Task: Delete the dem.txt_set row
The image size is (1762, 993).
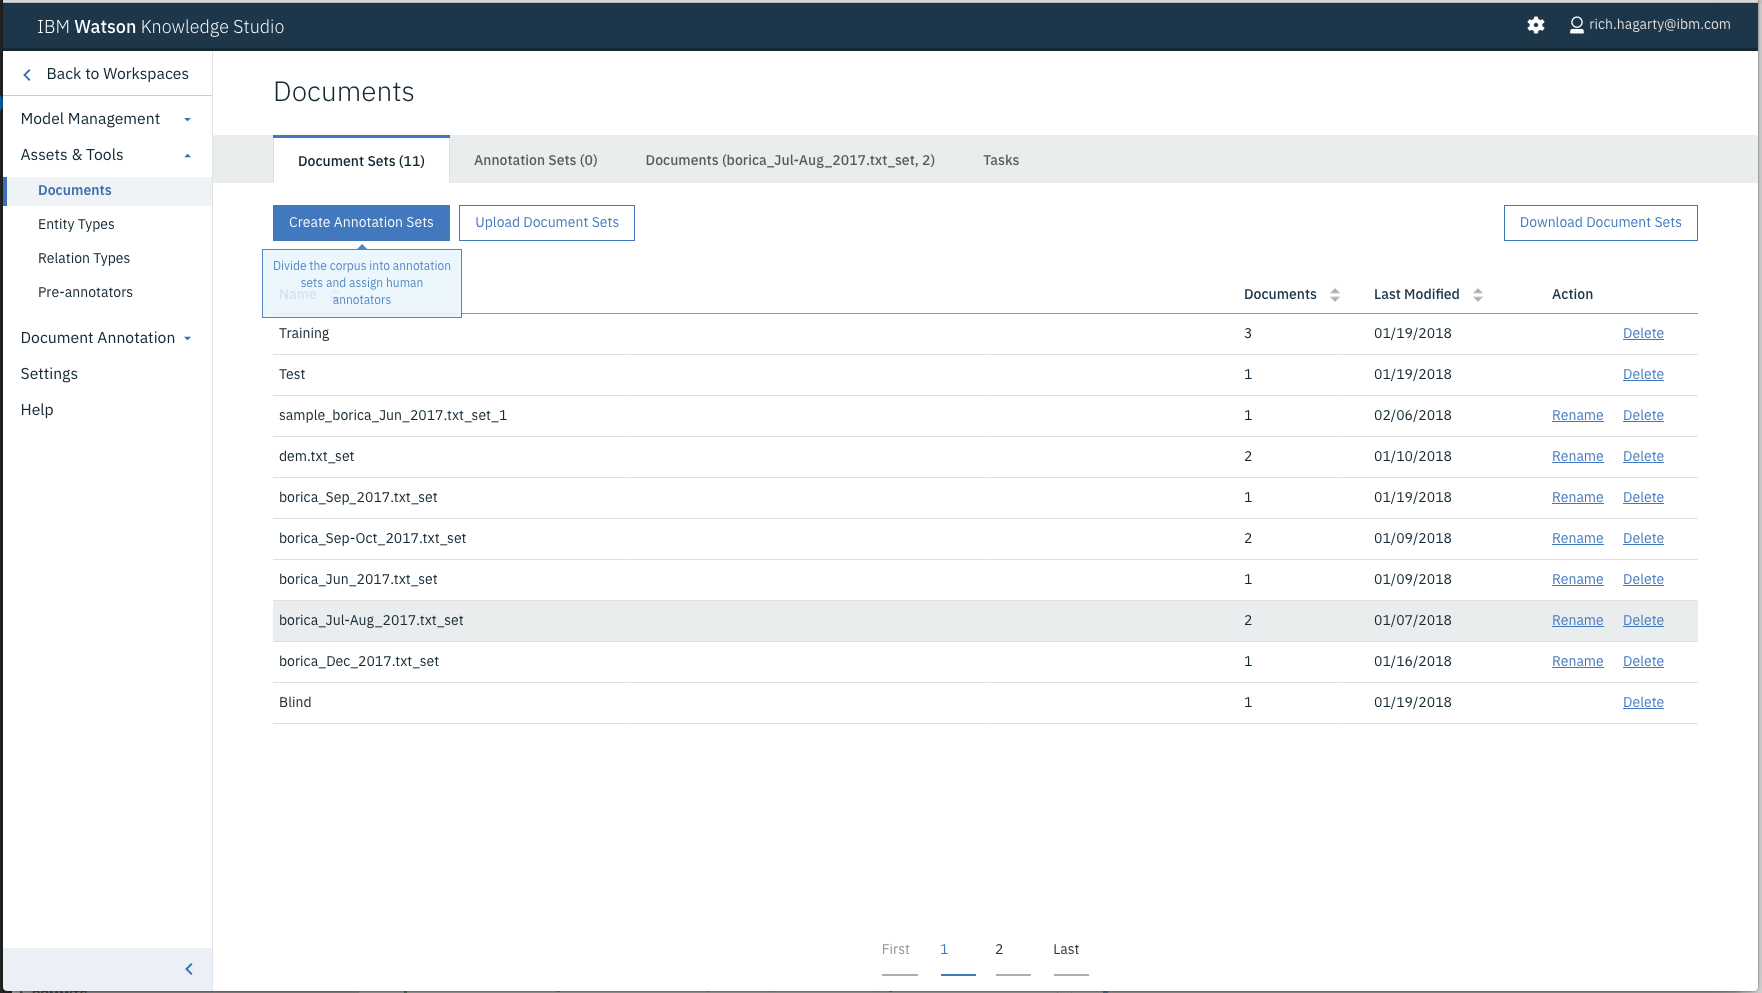Action: coord(1643,457)
